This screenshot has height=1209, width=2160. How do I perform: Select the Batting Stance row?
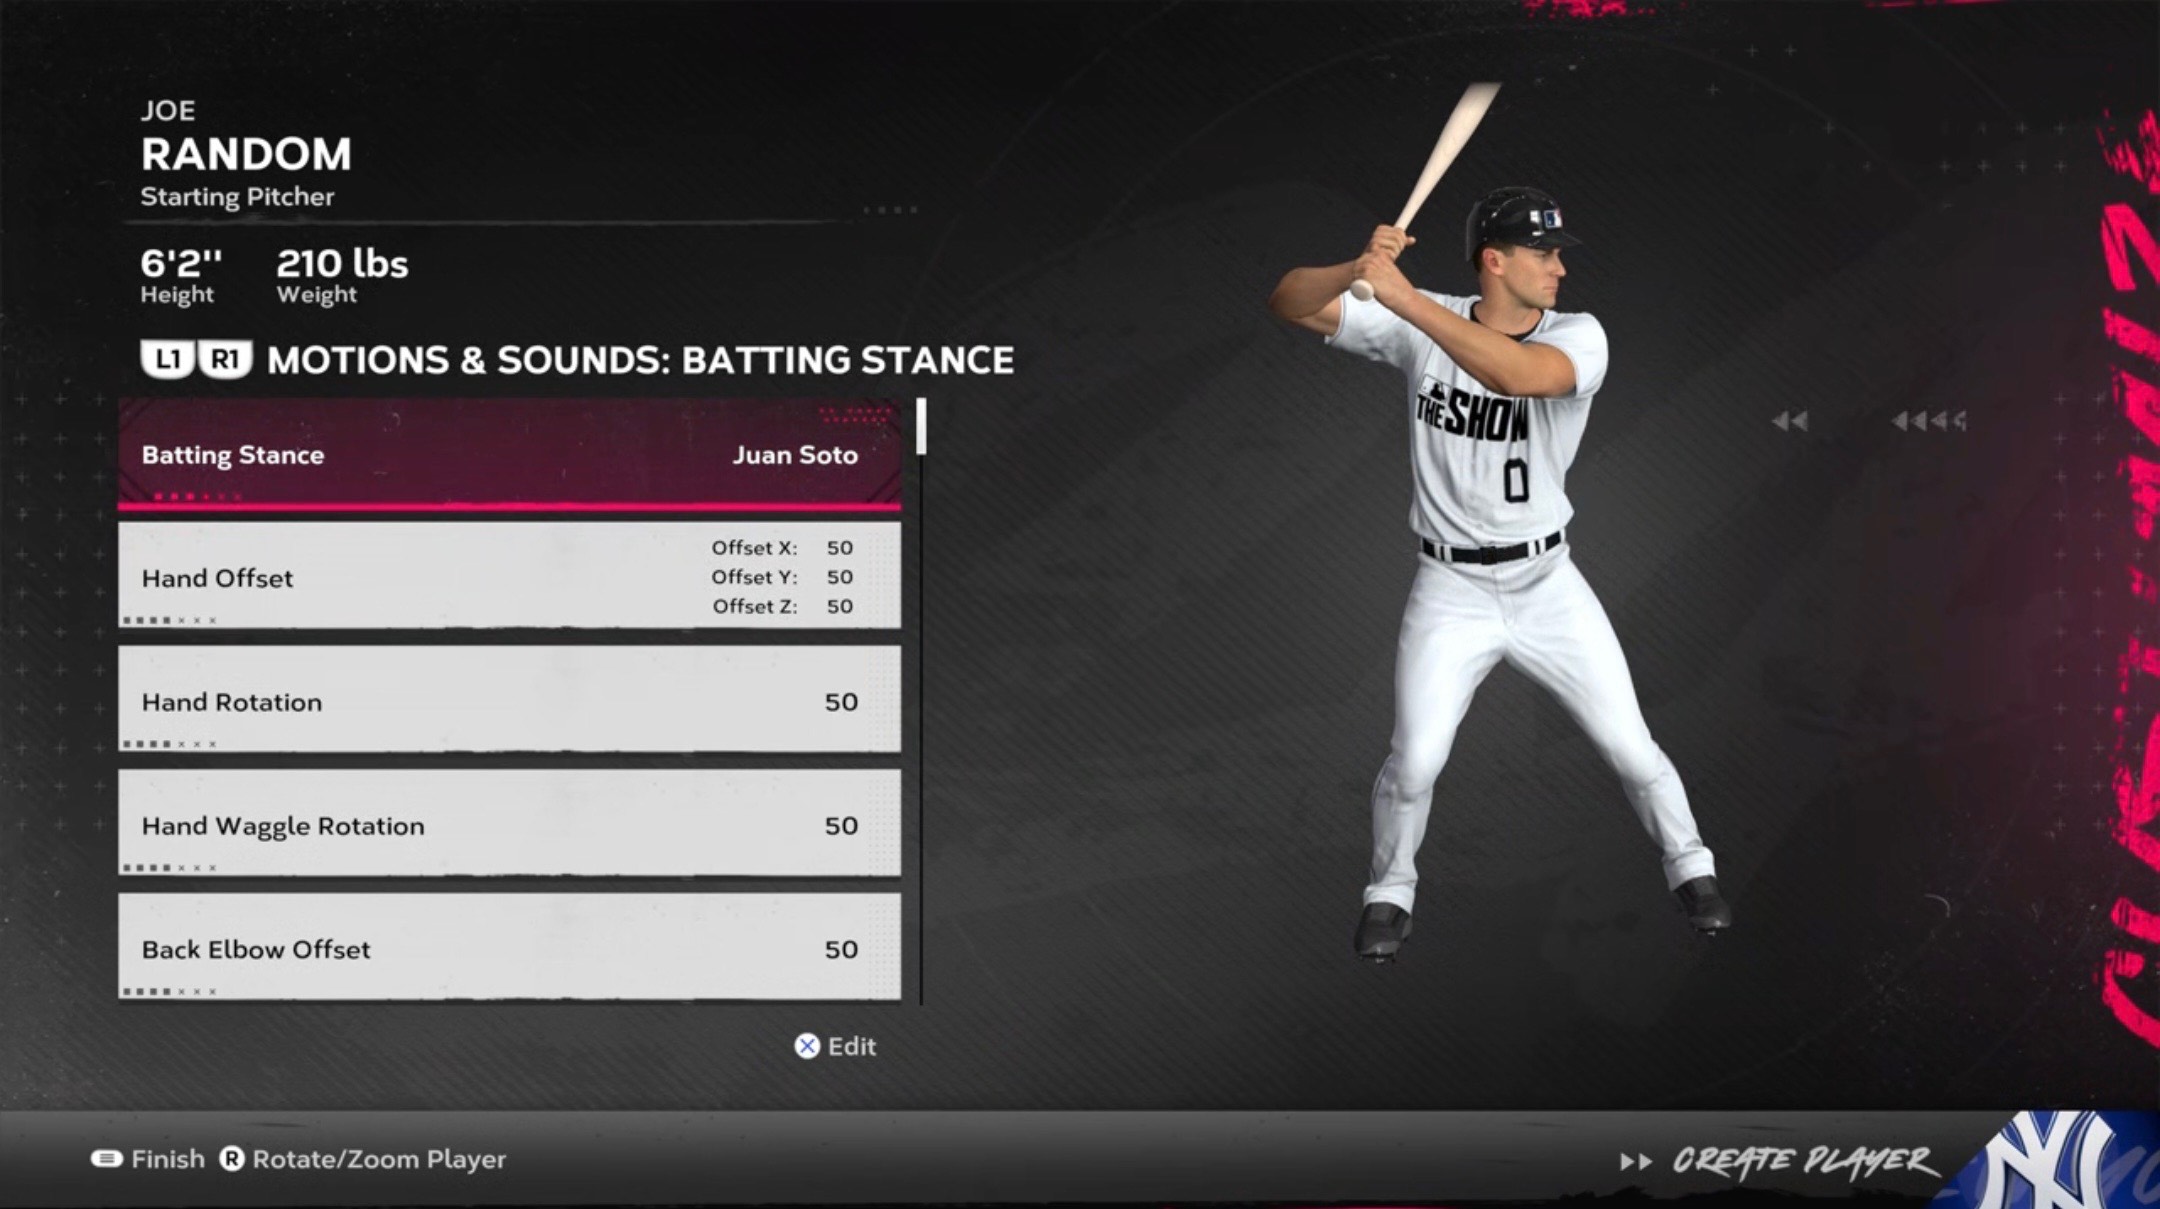(509, 455)
